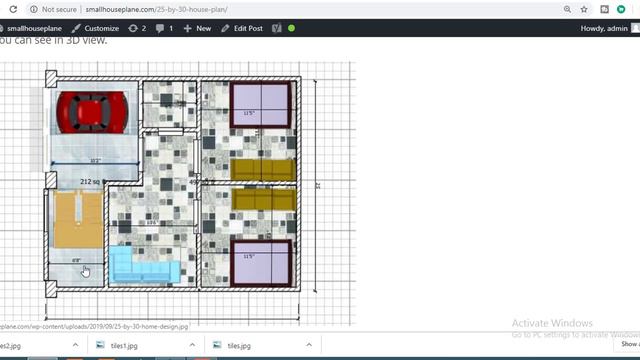Open the New content menu
Screen dimensions: 640x360
[x=197, y=28]
